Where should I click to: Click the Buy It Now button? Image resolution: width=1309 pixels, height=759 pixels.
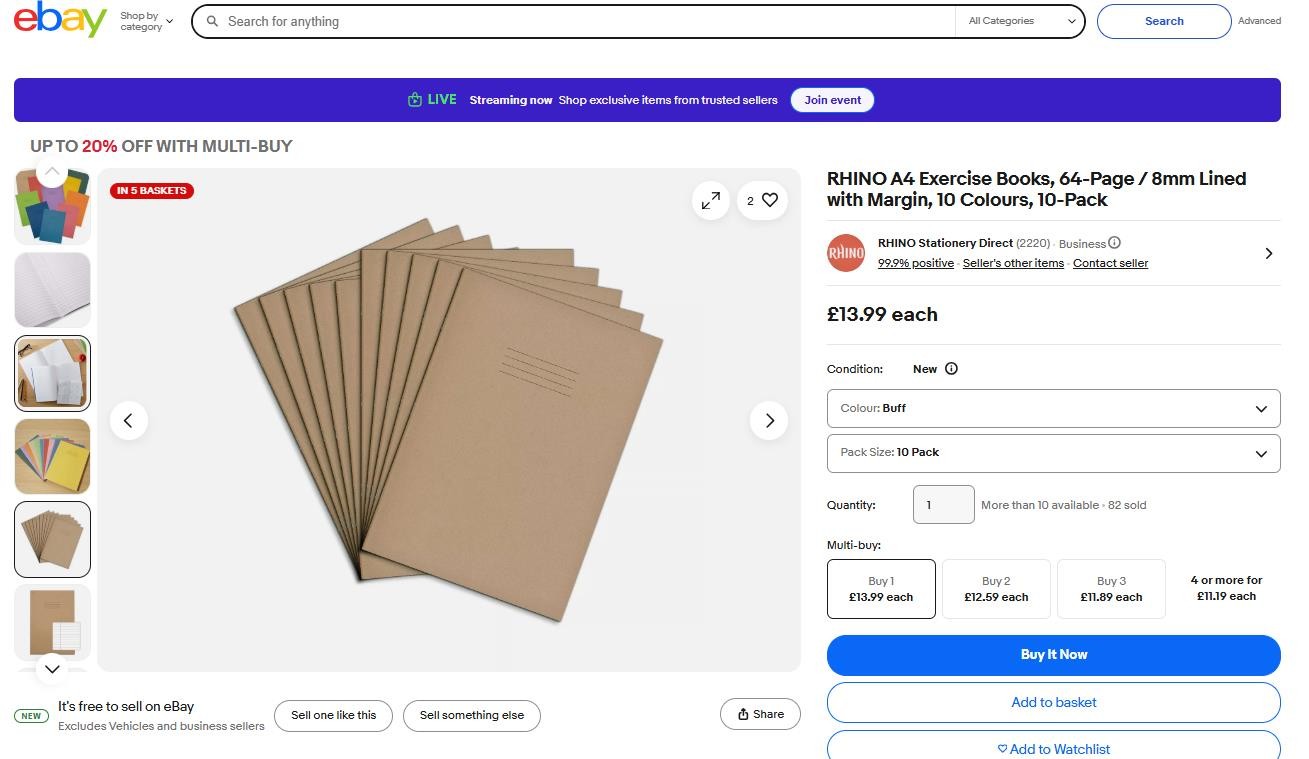point(1053,655)
